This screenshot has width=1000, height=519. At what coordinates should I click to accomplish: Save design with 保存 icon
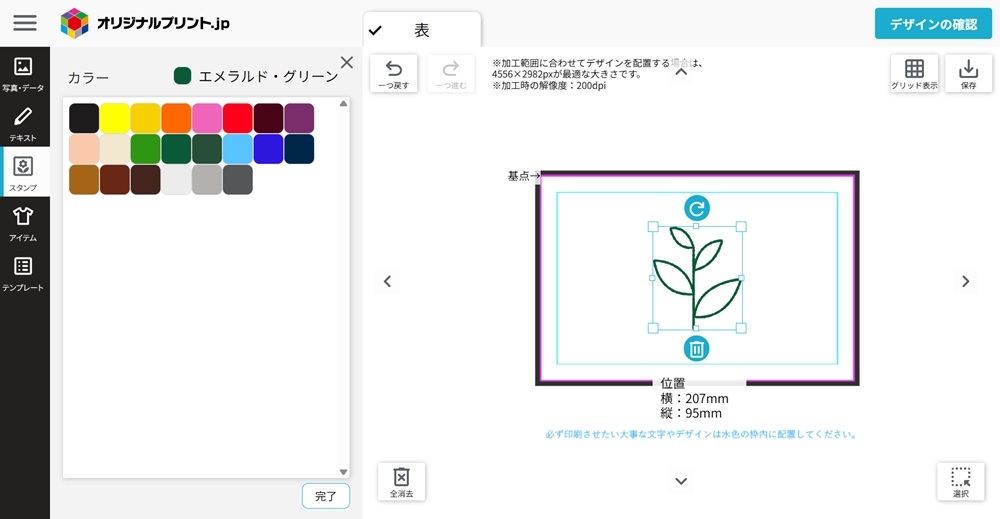click(968, 73)
